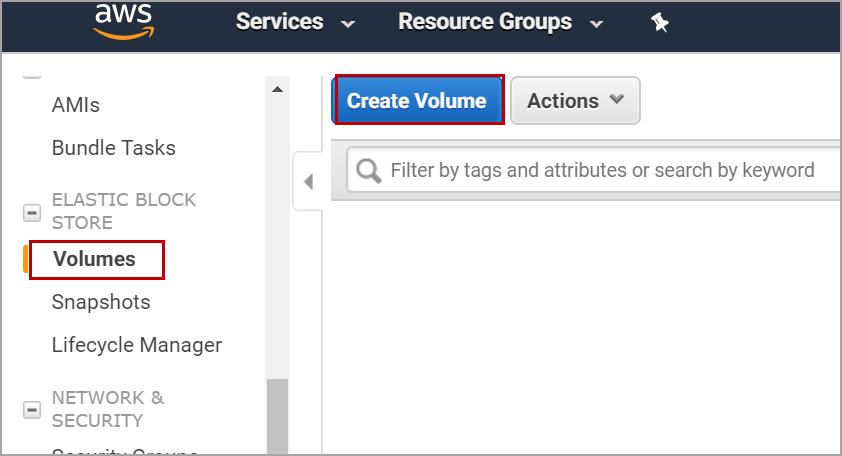This screenshot has height=456, width=842.
Task: Go to AMIs in the sidebar
Action: click(76, 105)
